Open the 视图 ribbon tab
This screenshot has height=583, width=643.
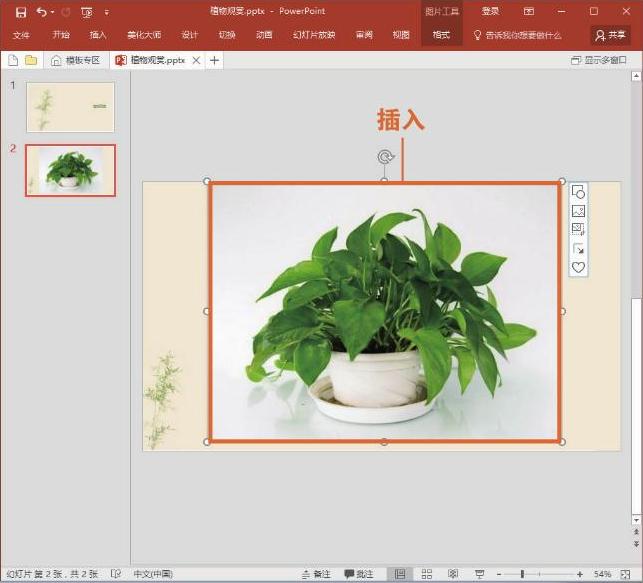tap(401, 35)
